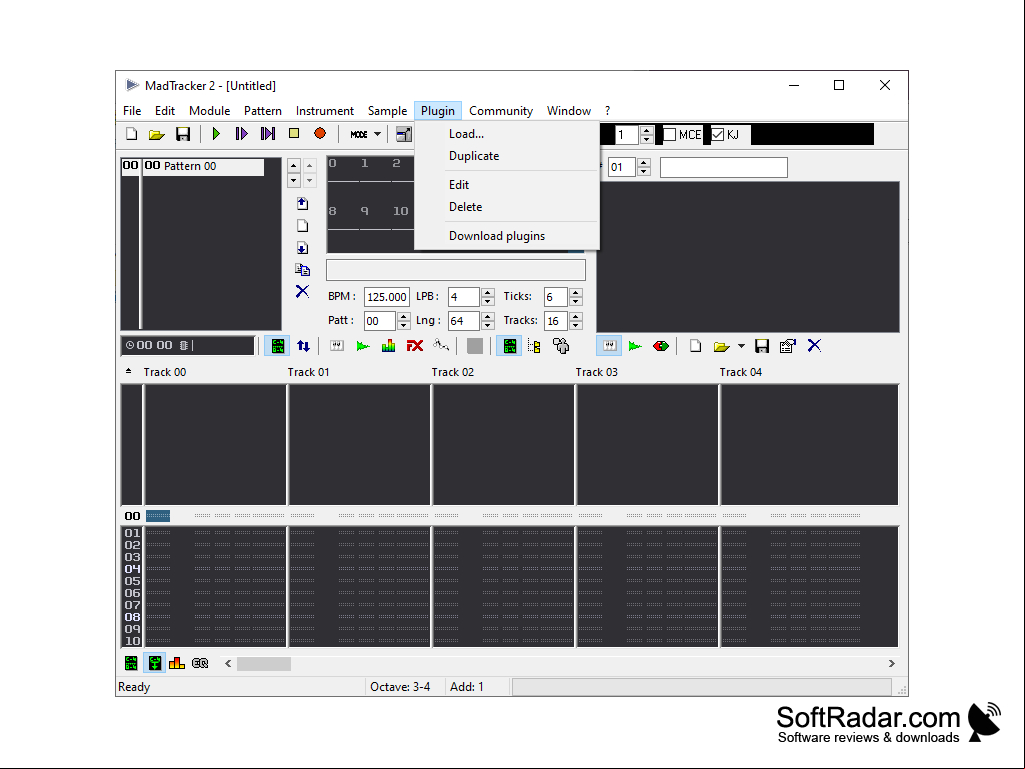Toggle the green pattern editor view button
1025x769 pixels.
point(277,346)
